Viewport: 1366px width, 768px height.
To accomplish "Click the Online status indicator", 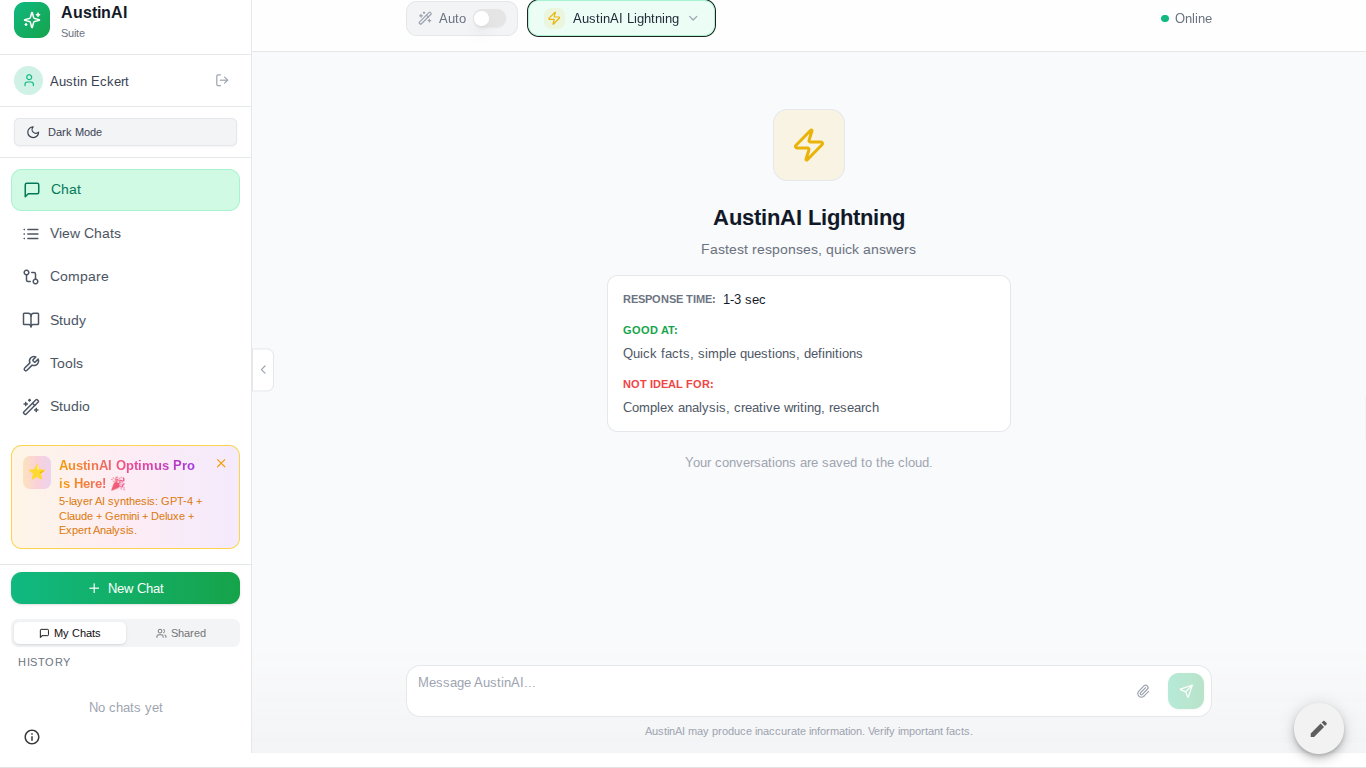I will pyautogui.click(x=1186, y=18).
